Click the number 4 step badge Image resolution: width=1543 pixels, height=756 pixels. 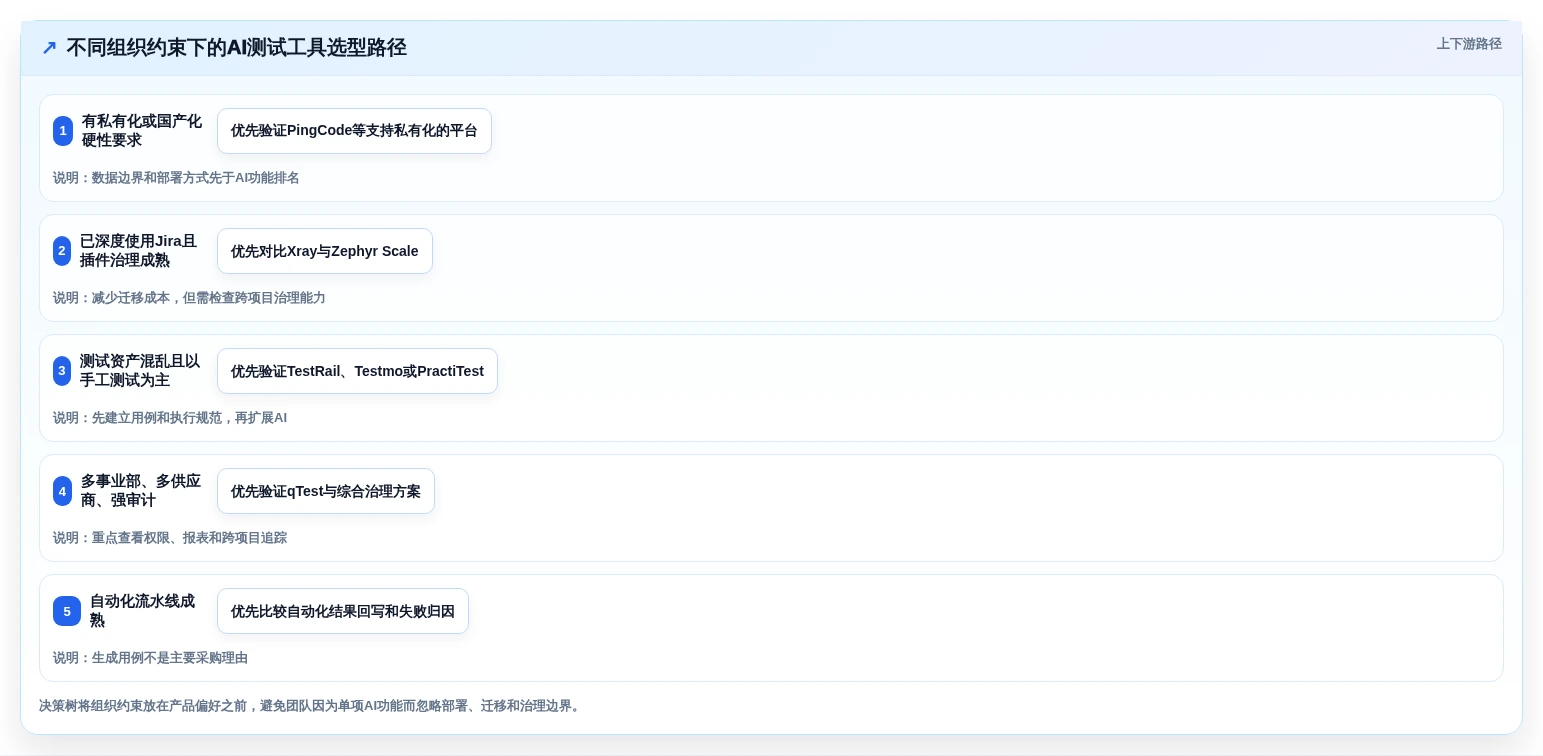pyautogui.click(x=63, y=491)
